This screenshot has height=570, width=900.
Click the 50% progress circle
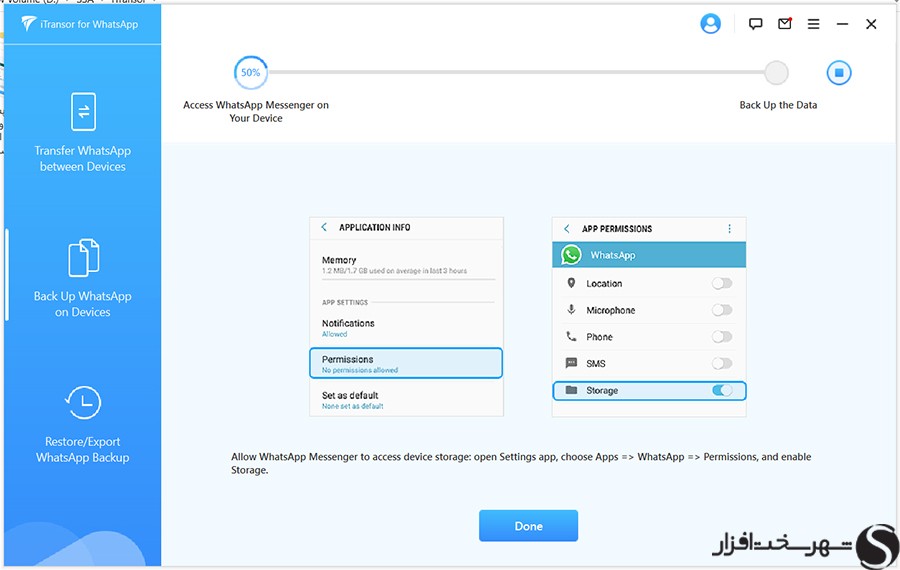(251, 72)
